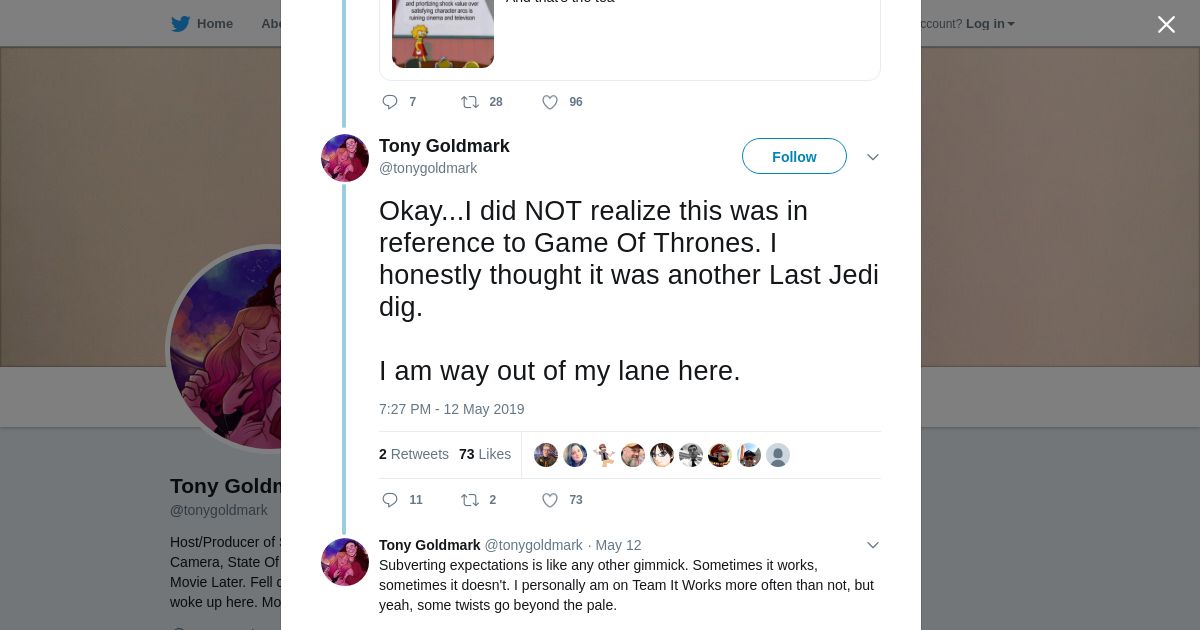The height and width of the screenshot is (630, 1200).
Task: Click first liker avatar in likes row
Action: (546, 455)
